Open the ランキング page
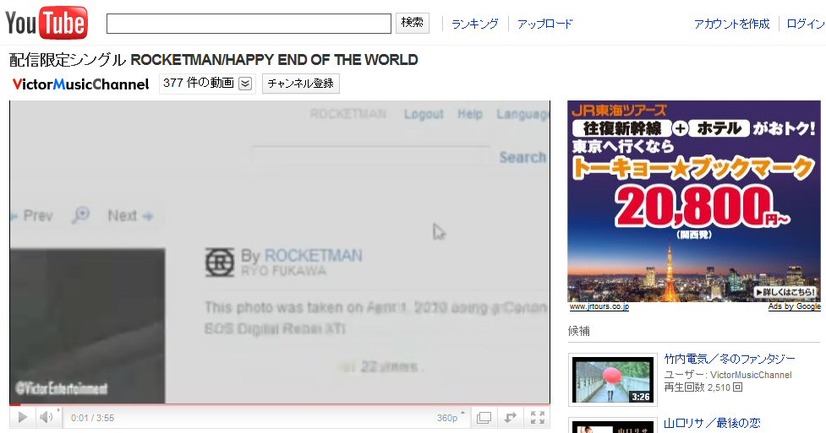 pos(475,24)
